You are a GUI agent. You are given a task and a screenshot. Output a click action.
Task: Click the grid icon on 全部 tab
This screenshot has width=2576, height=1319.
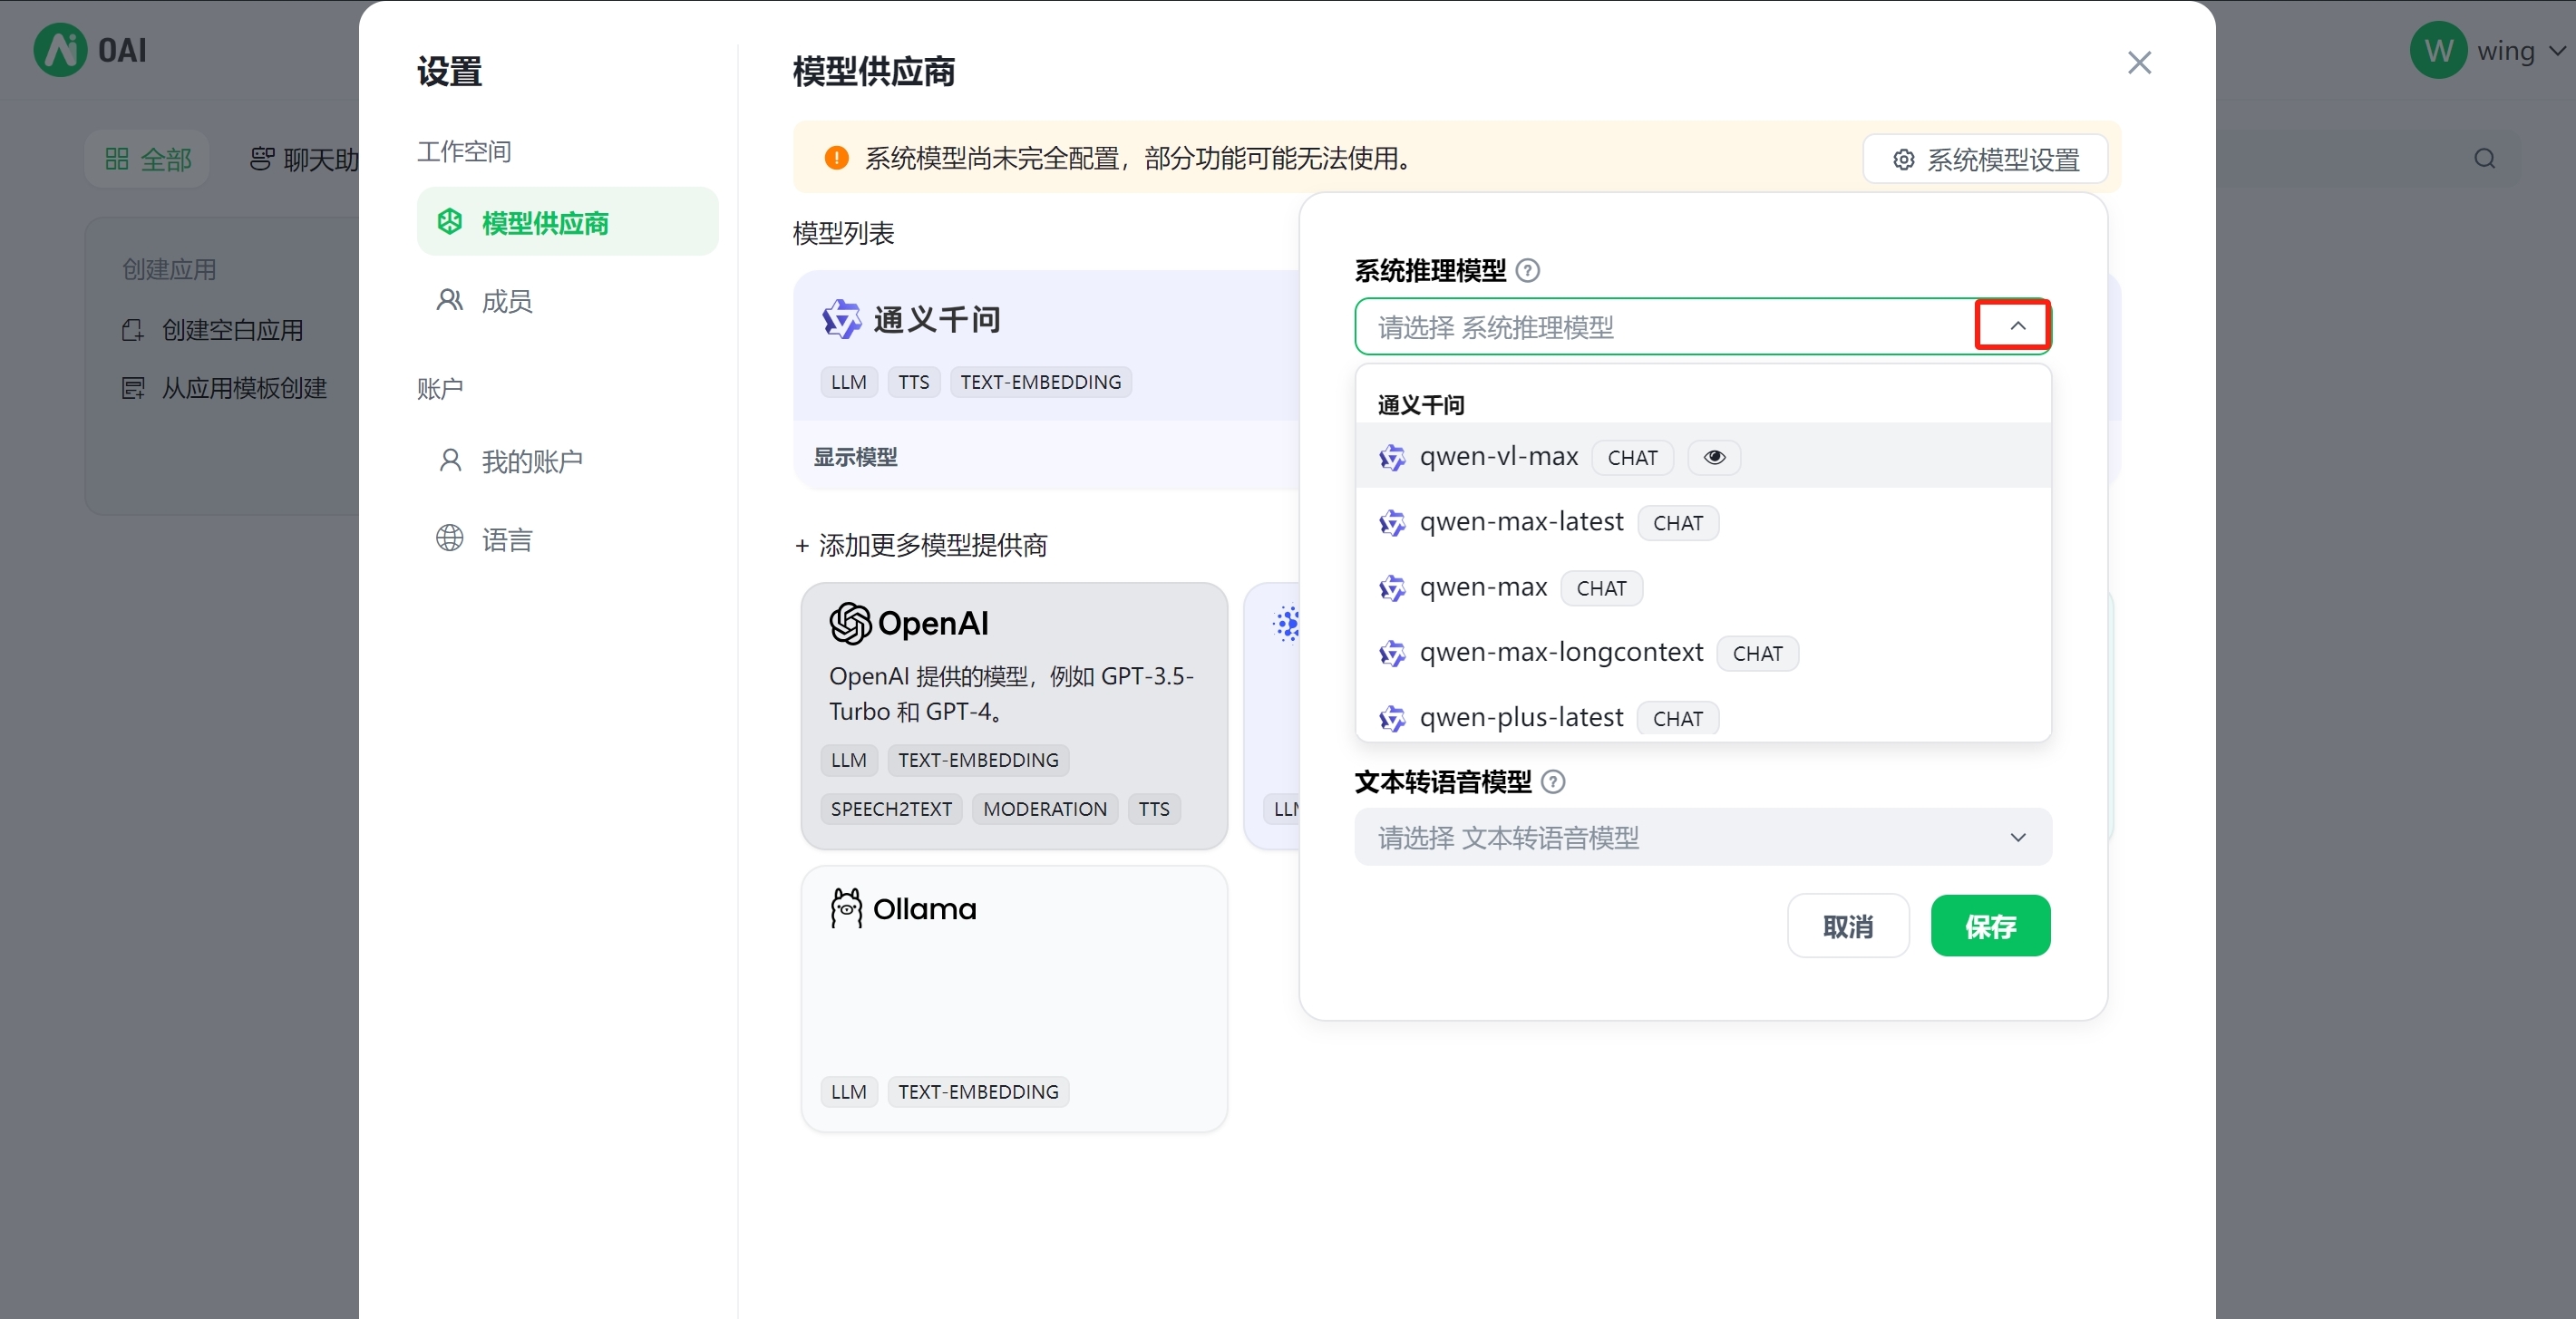point(117,159)
